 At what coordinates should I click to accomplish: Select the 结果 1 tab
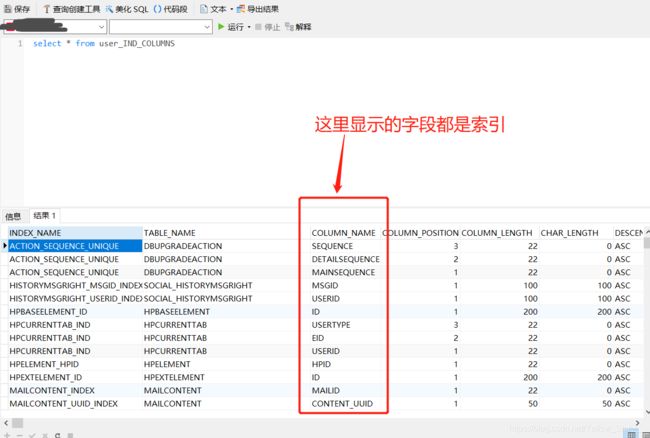(44, 215)
